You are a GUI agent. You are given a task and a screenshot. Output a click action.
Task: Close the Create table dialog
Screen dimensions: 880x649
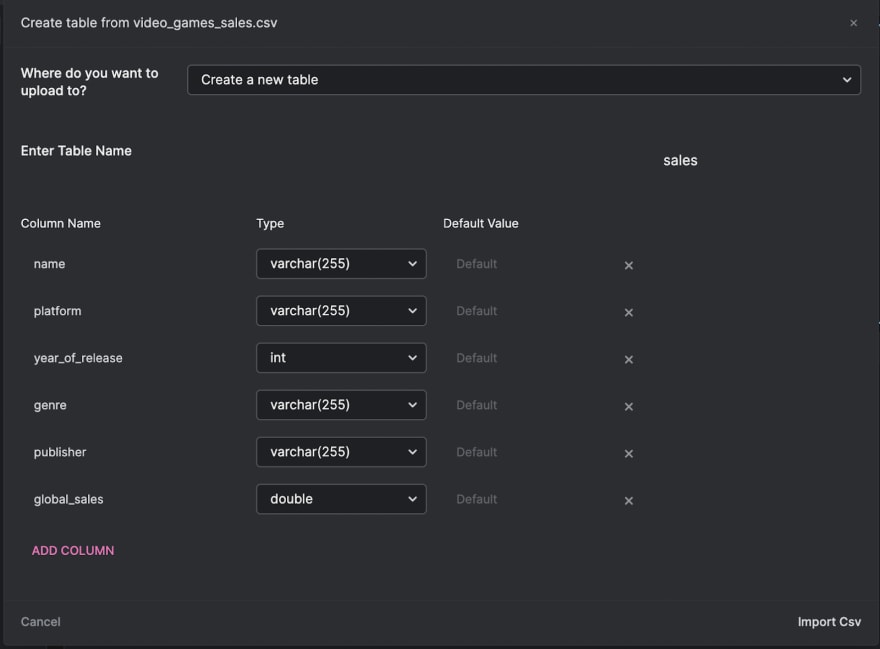click(853, 23)
